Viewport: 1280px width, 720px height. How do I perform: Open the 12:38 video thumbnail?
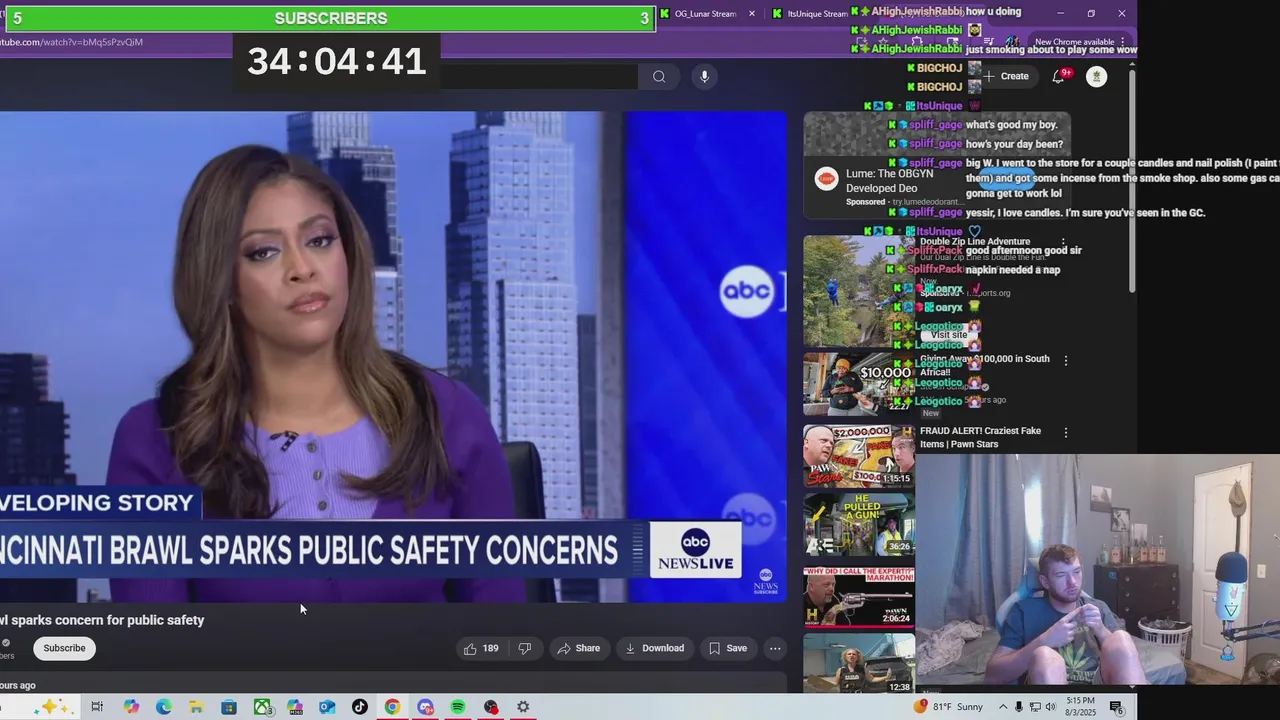(859, 665)
